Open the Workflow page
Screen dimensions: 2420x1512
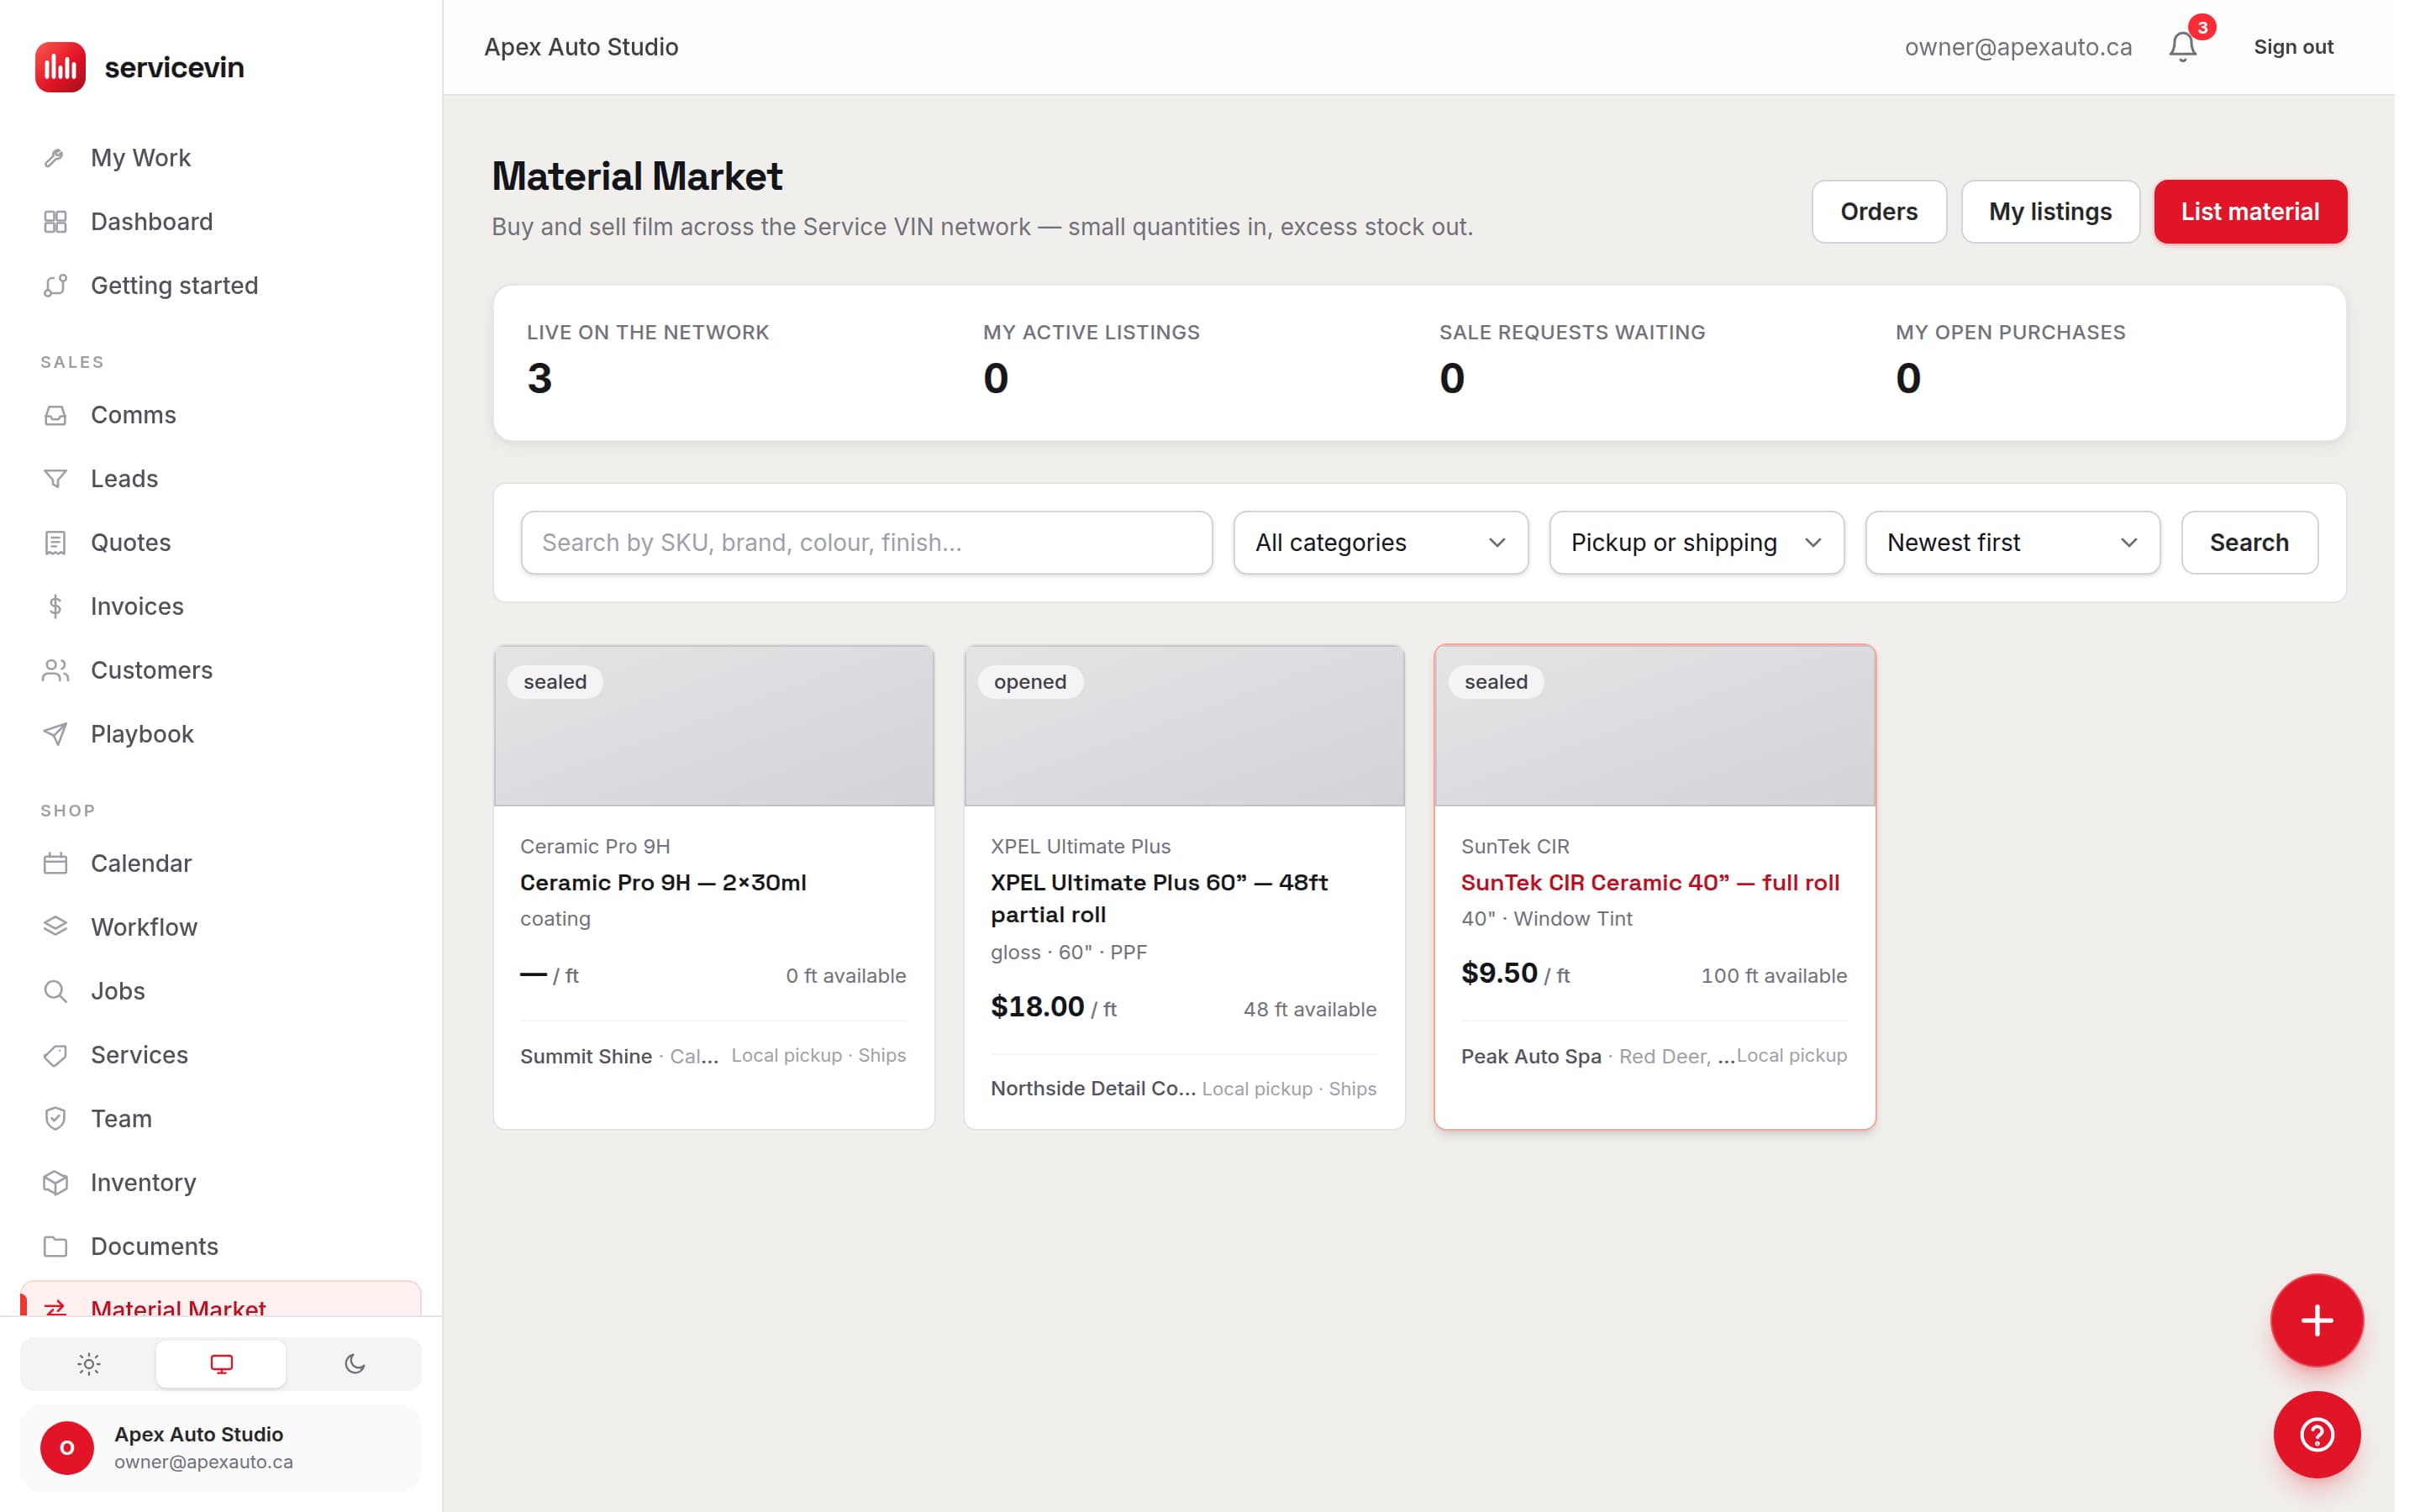pyautogui.click(x=221, y=927)
